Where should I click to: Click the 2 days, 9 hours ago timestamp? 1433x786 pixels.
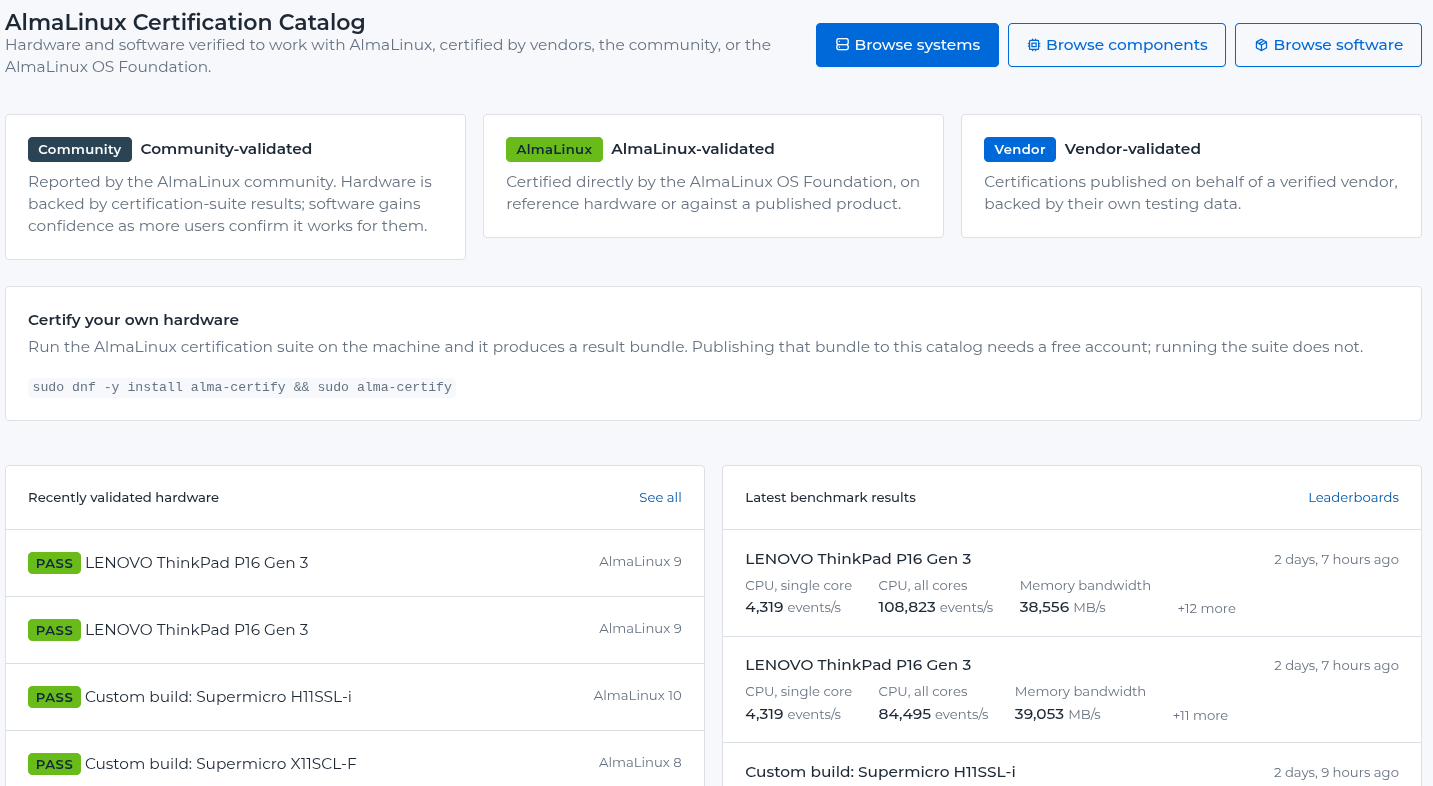click(x=1336, y=772)
